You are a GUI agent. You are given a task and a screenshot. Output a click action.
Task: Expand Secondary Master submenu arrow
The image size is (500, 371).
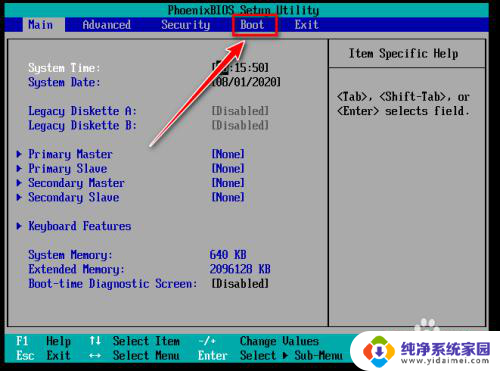[x=19, y=183]
